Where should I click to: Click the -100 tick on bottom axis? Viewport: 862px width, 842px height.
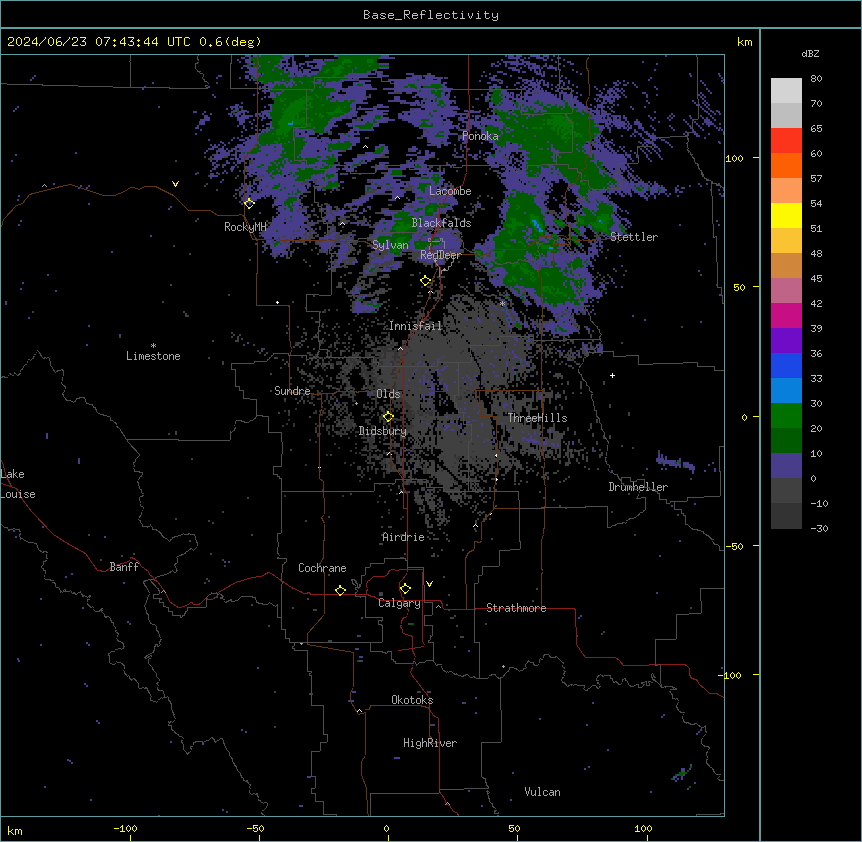point(125,829)
